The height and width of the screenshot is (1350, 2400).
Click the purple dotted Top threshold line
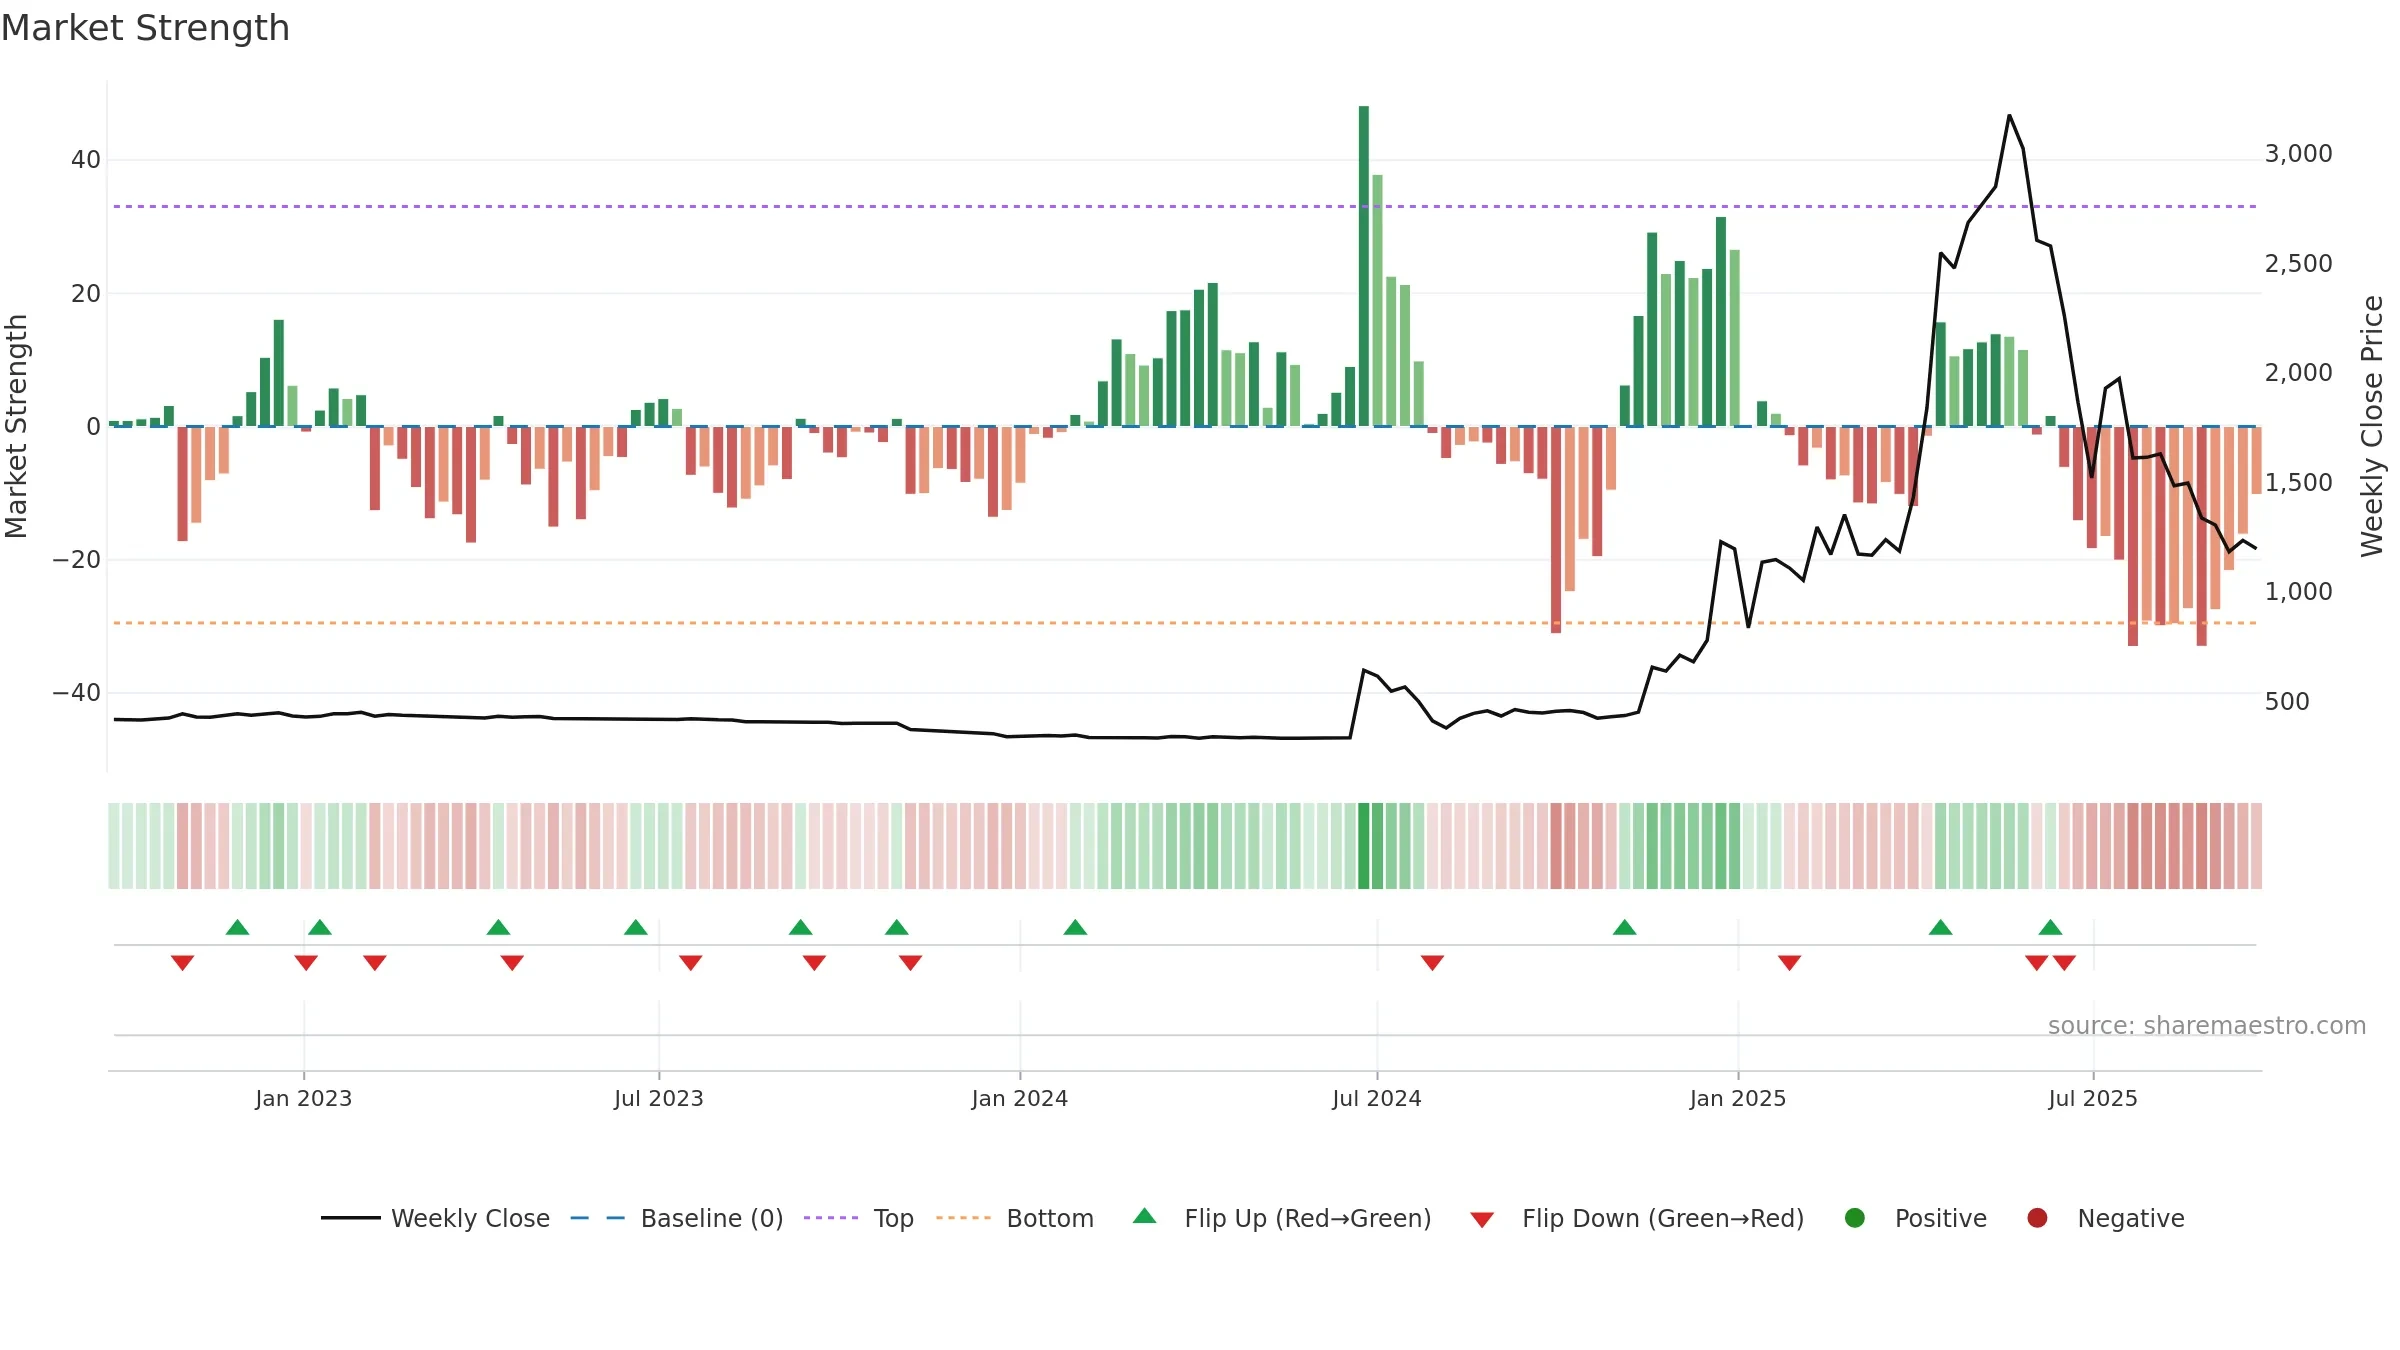coord(1184,206)
